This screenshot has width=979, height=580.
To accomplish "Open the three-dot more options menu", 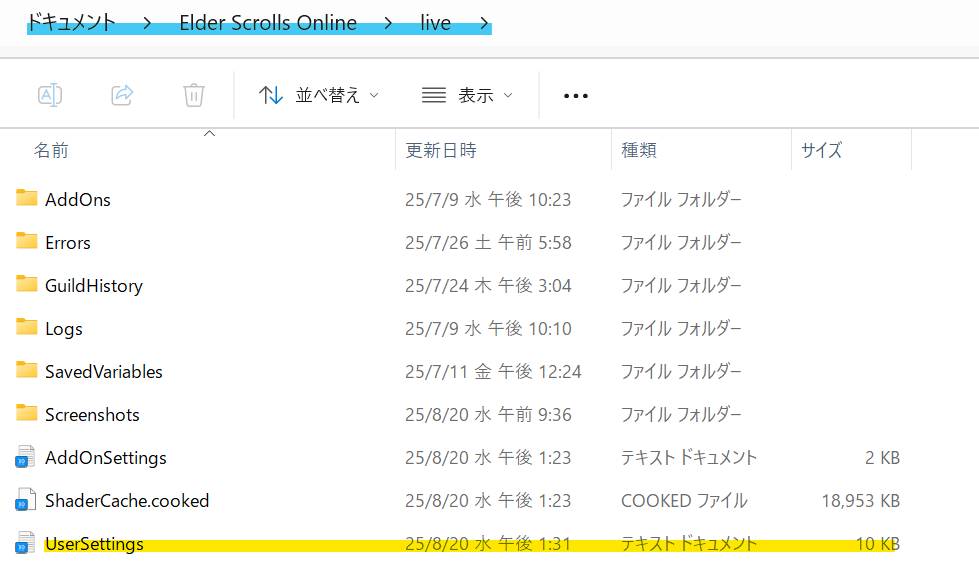I will (576, 96).
